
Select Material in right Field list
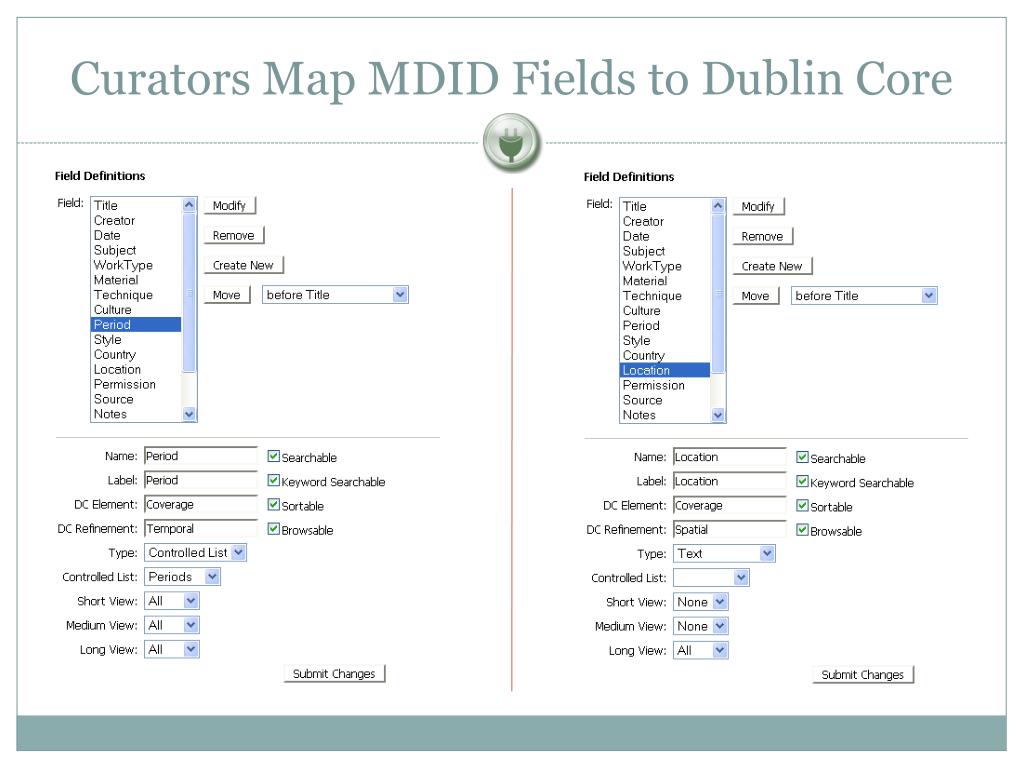pos(665,281)
